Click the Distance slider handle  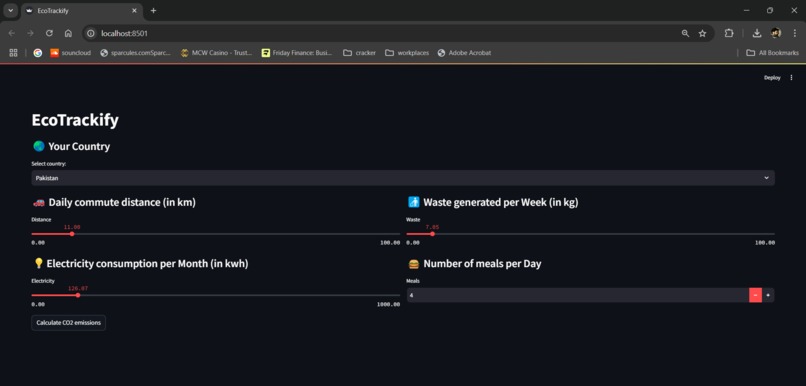pos(72,234)
